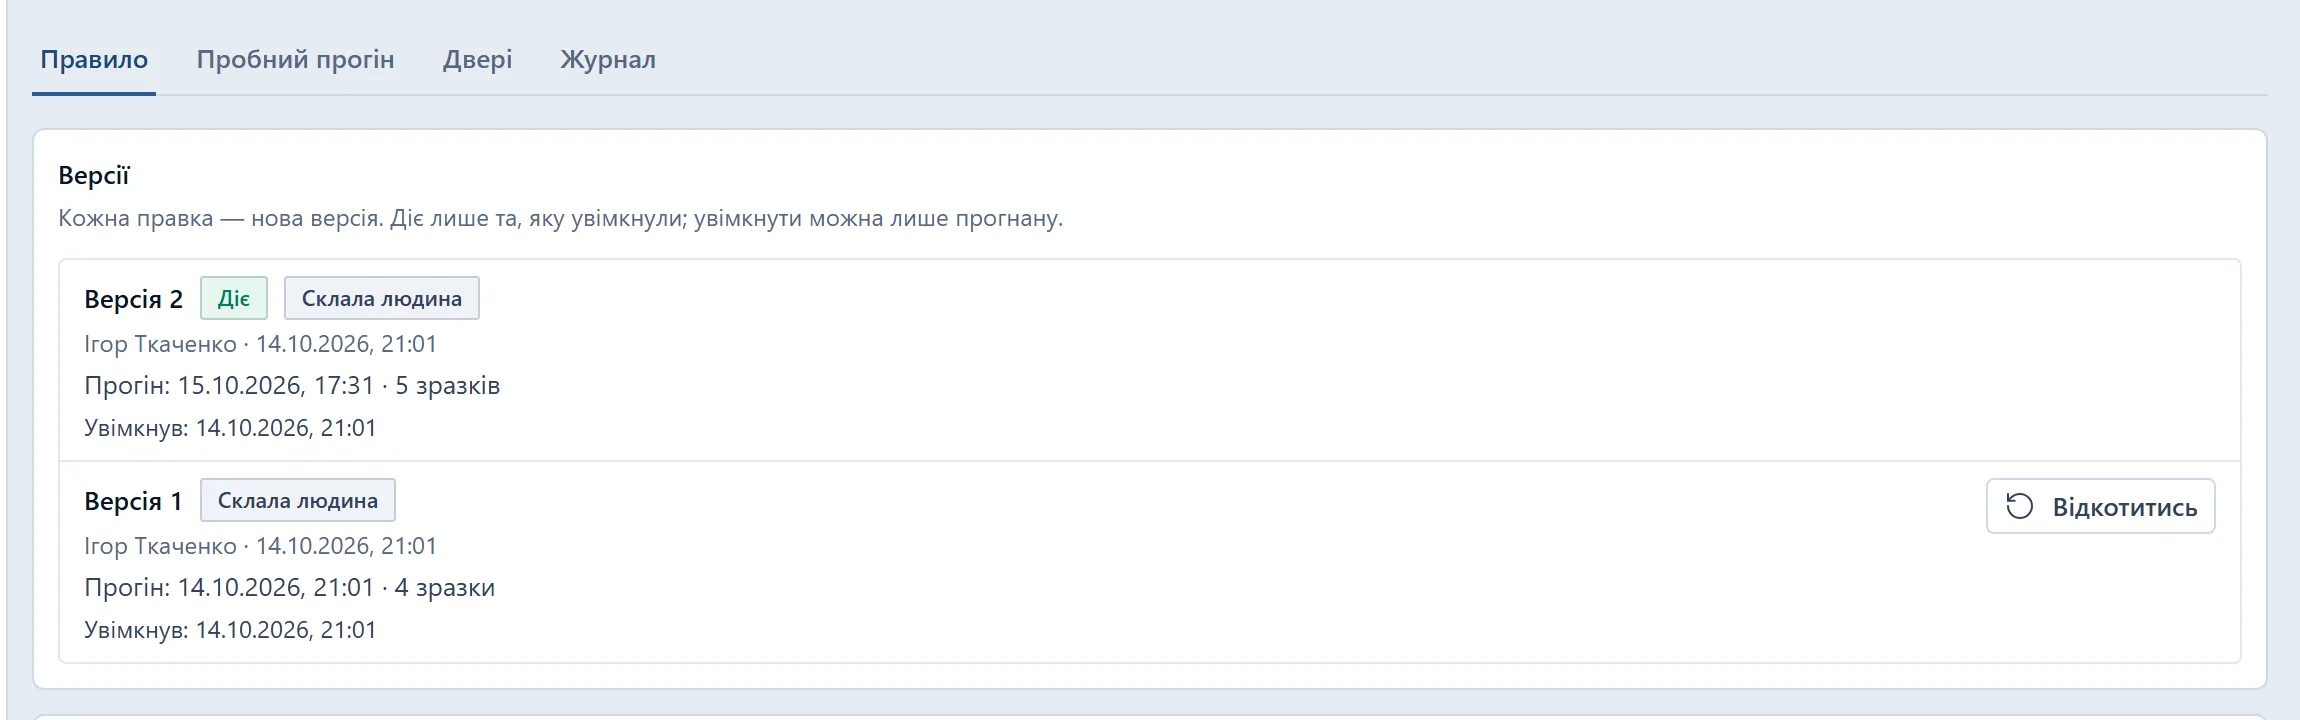This screenshot has height=720, width=2300.
Task: Click the Ігор Ткаченко author line of Версія 1
Action: (x=260, y=546)
